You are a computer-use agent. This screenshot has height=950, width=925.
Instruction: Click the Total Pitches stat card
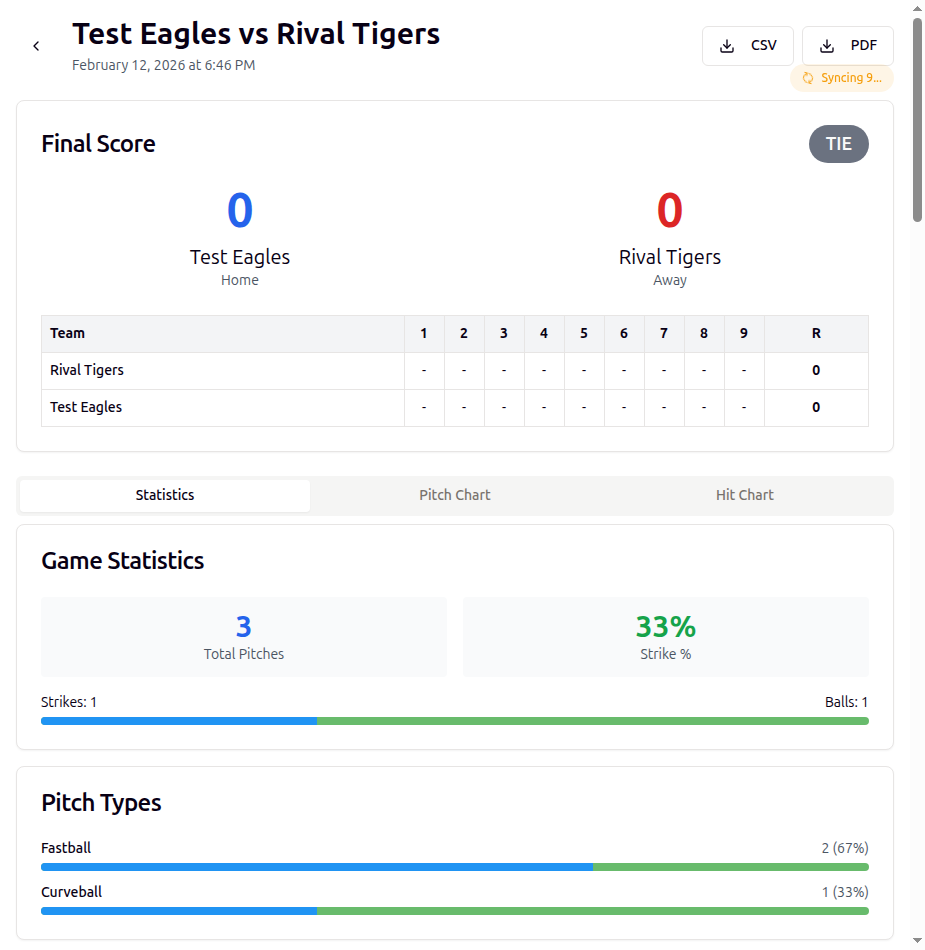point(243,636)
